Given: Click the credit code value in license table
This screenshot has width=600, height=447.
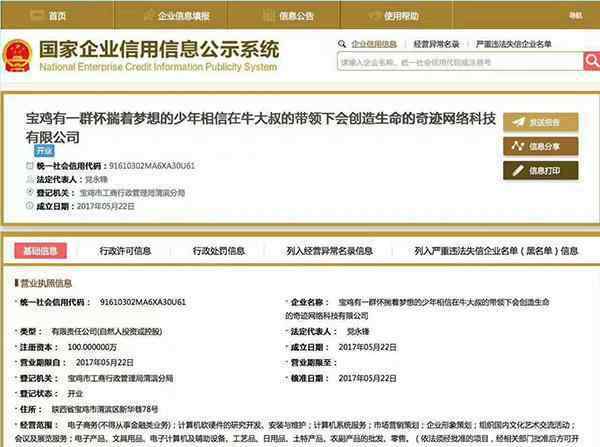Looking at the screenshot, I should point(143,302).
